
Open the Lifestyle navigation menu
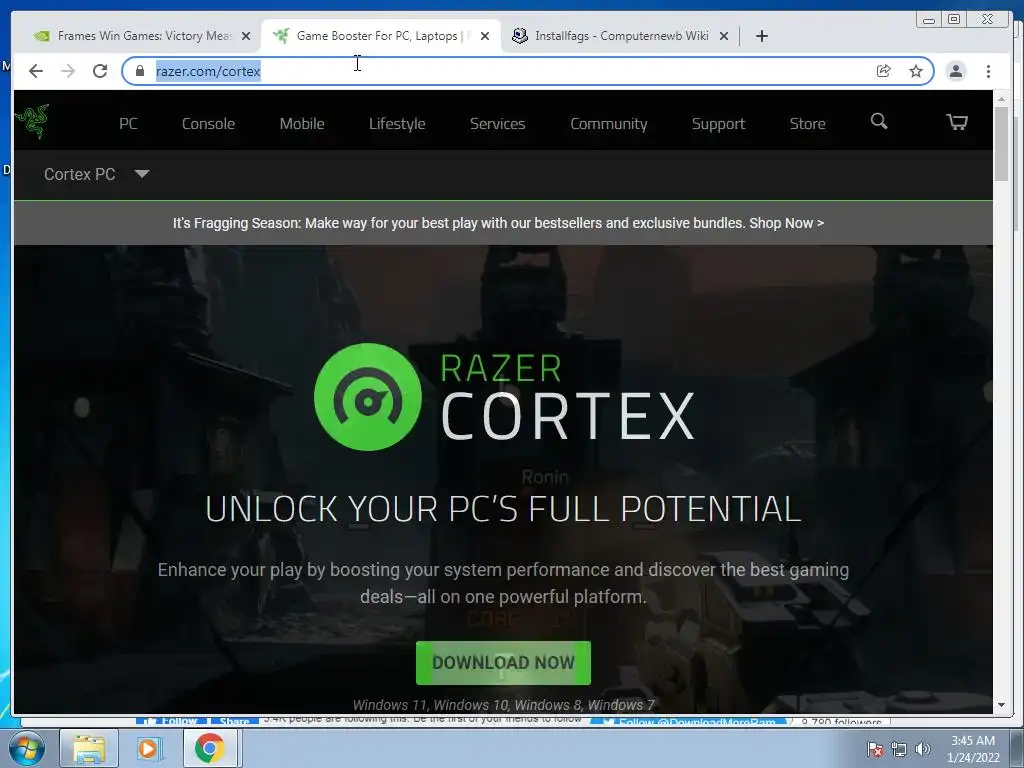(397, 123)
